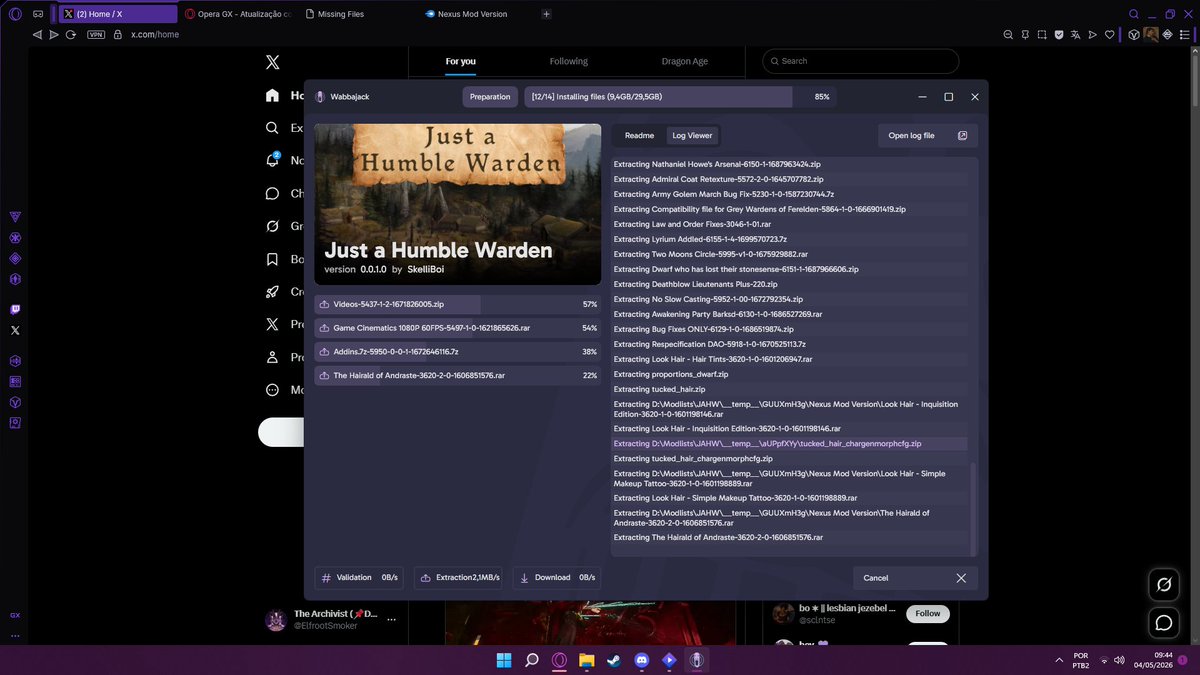The image size is (1200, 675).
Task: Select log line Nathaniel Howe's Arsenal zip
Action: coord(718,164)
